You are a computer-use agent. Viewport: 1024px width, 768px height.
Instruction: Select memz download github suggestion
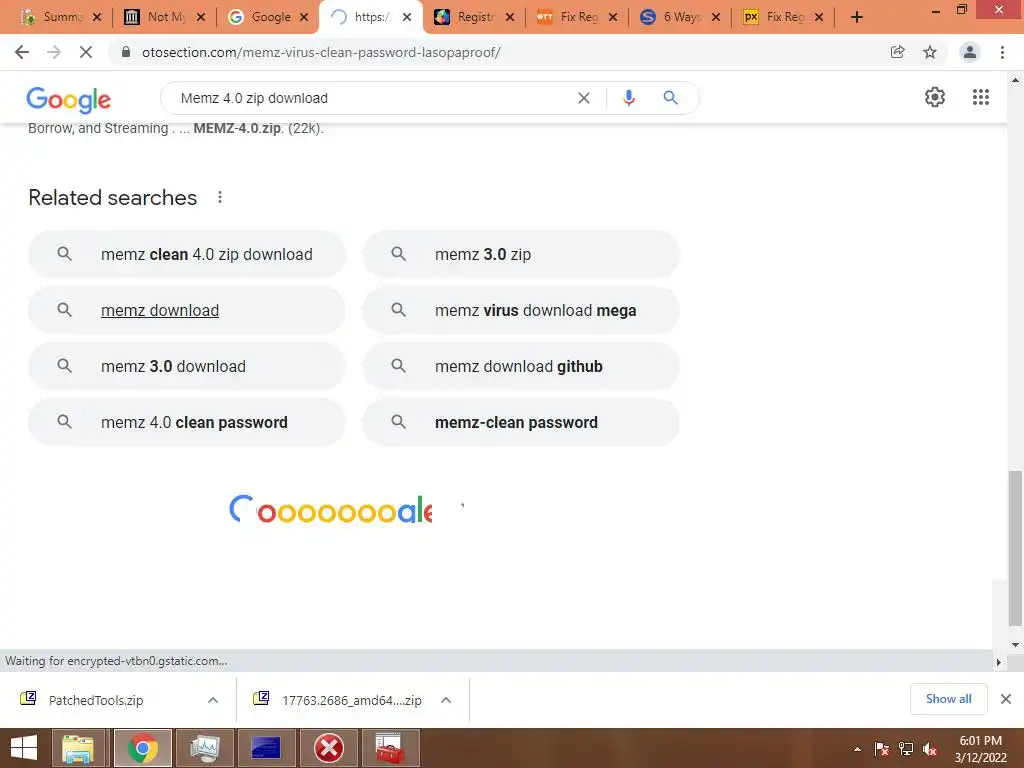520,366
